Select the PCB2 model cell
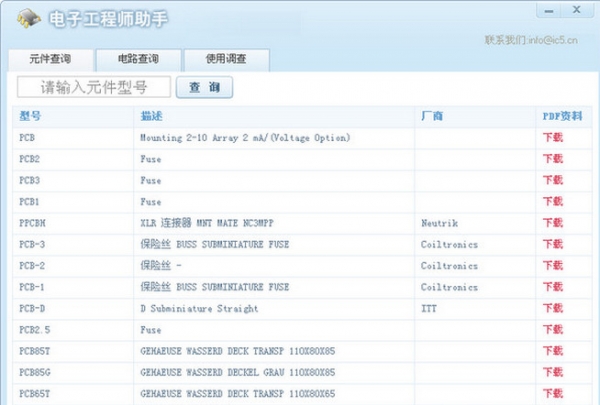This screenshot has width=600, height=405. click(x=29, y=159)
